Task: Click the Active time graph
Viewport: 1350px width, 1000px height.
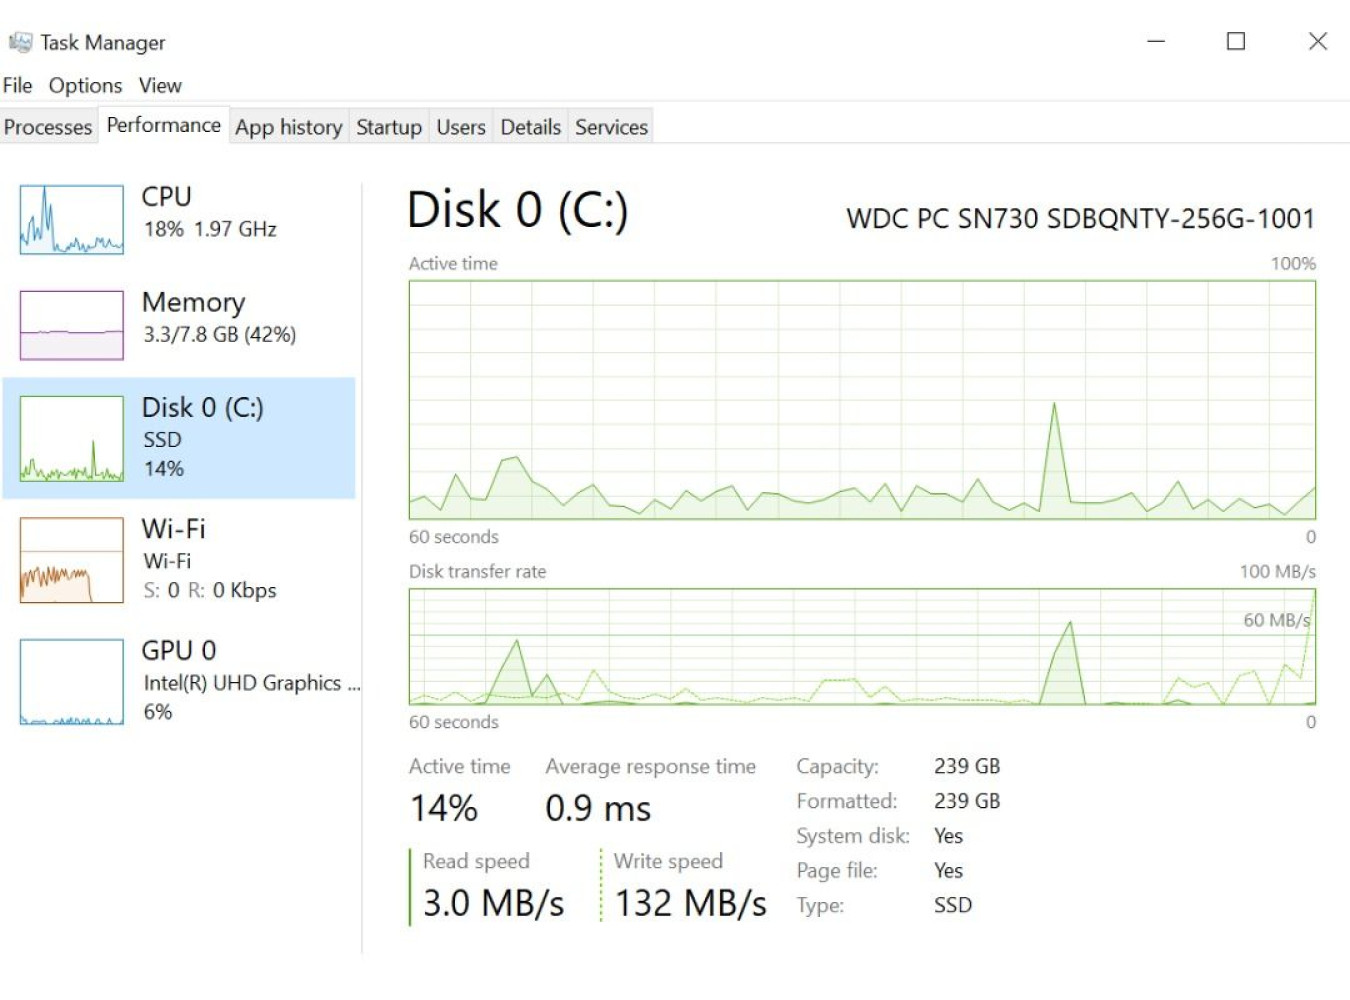Action: (862, 399)
